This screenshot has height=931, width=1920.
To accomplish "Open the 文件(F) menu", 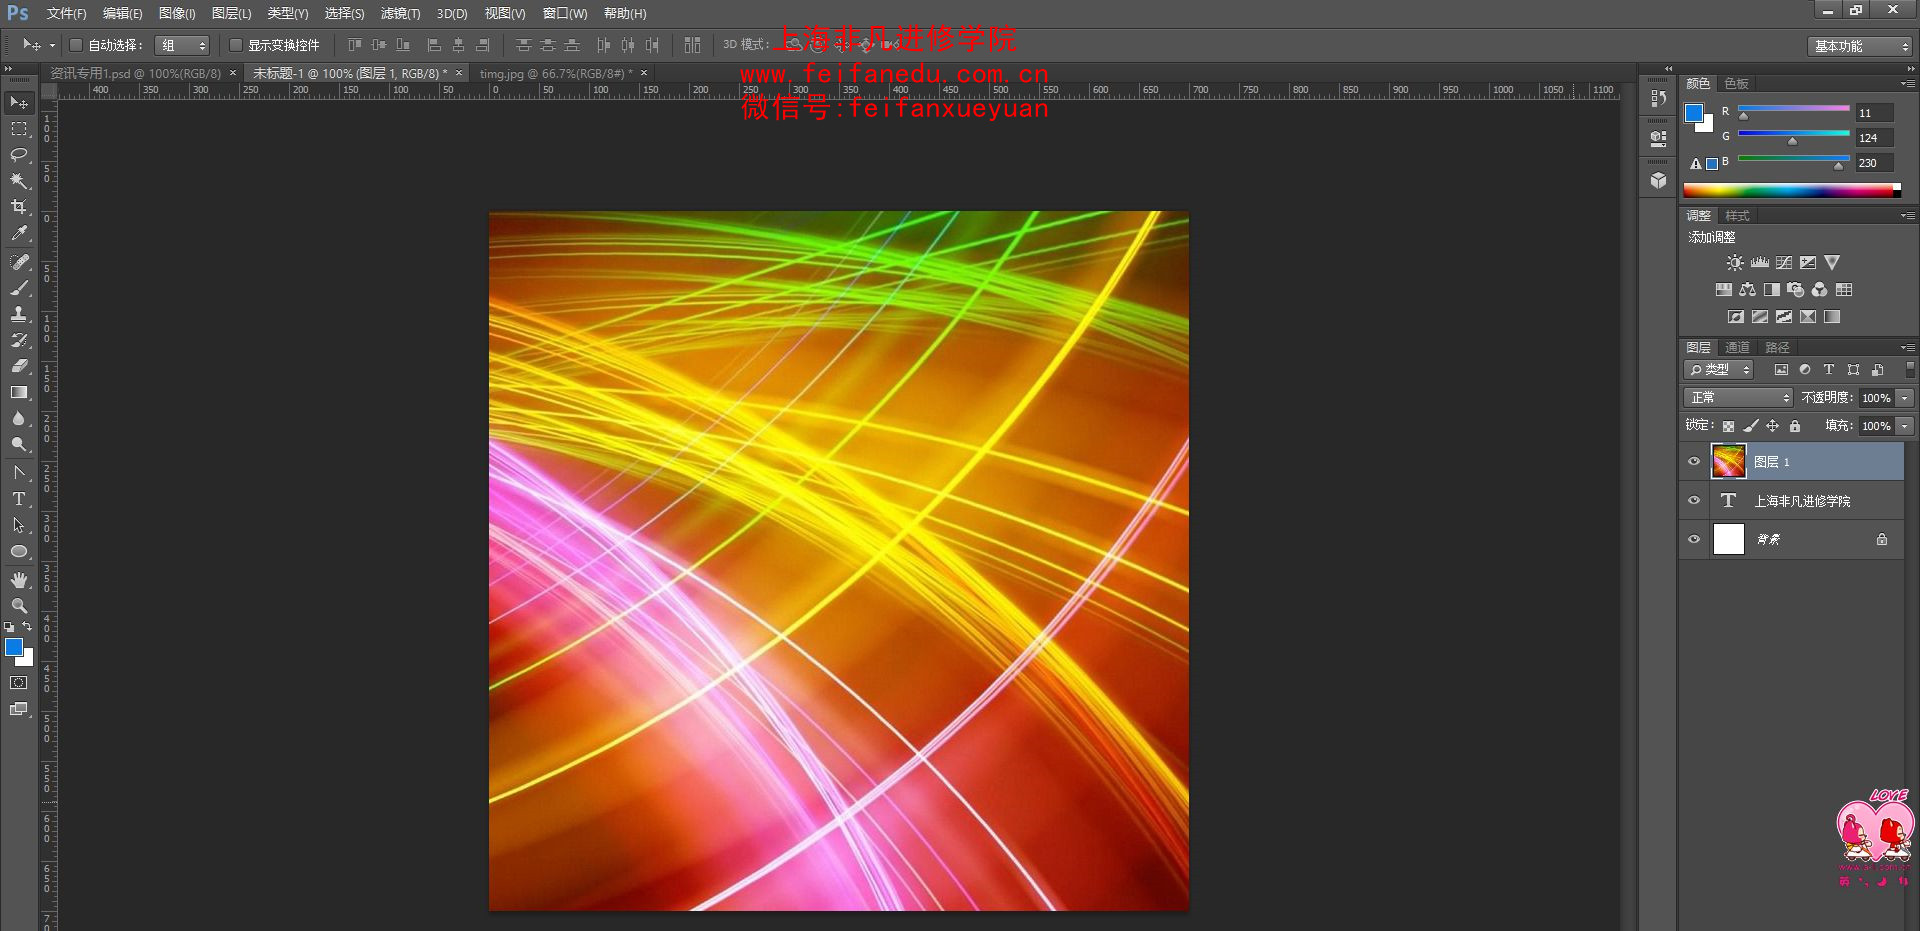I will 66,14.
